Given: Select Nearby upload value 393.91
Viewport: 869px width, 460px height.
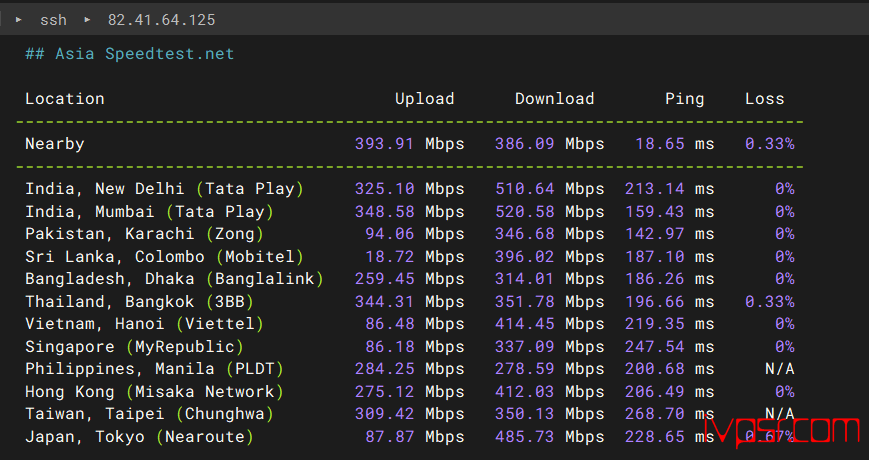Looking at the screenshot, I should [384, 144].
